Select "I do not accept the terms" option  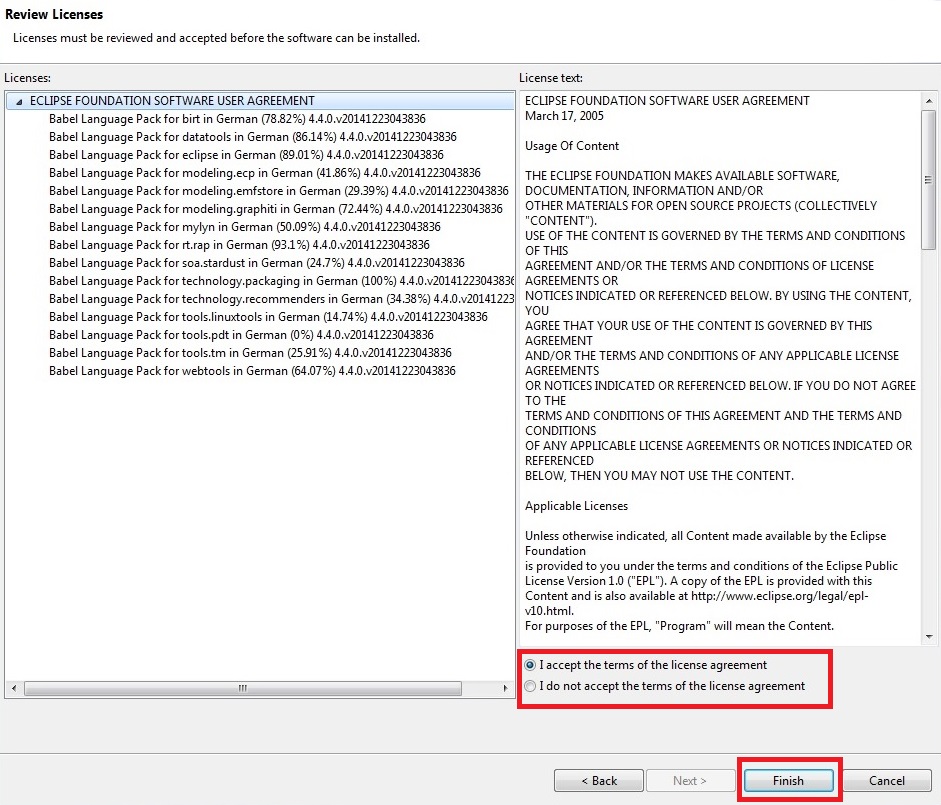[530, 686]
